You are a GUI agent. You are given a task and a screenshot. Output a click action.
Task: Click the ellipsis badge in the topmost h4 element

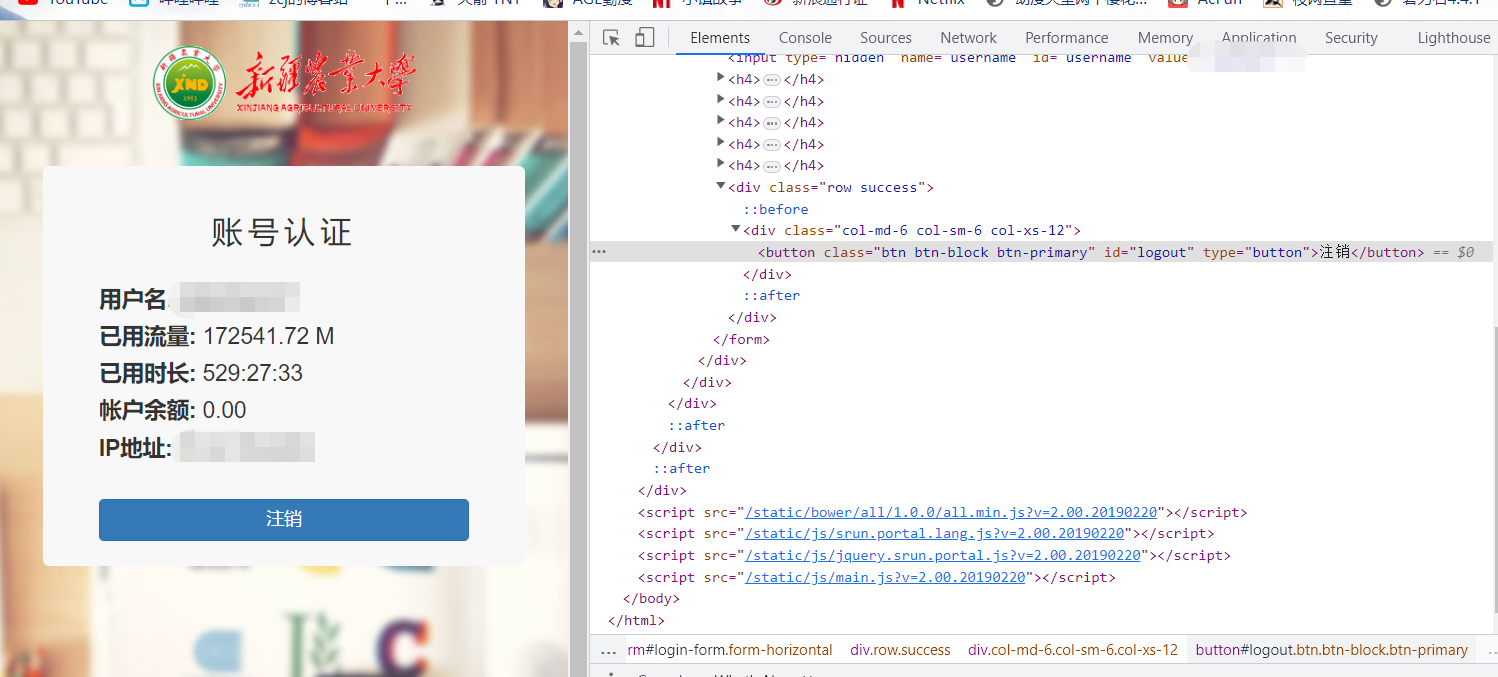tap(772, 80)
